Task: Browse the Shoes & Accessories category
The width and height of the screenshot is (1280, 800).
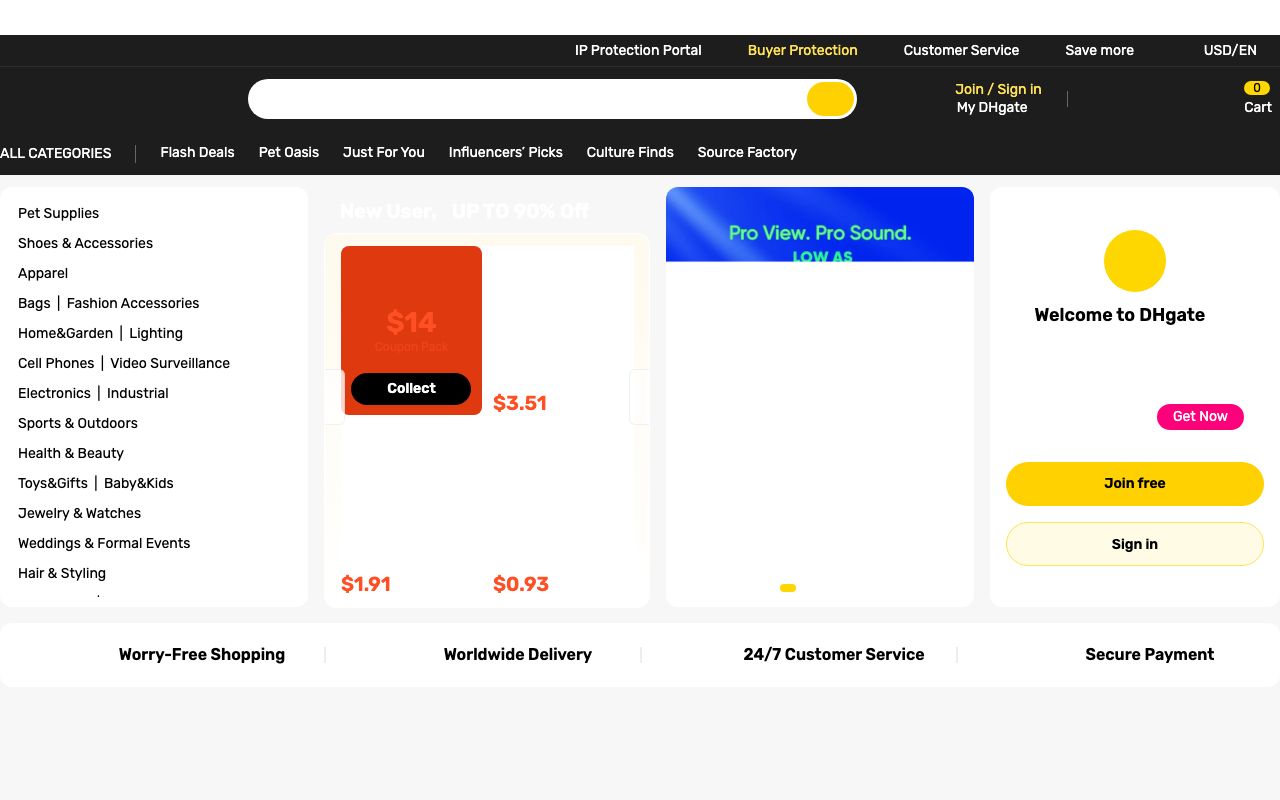Action: click(85, 243)
